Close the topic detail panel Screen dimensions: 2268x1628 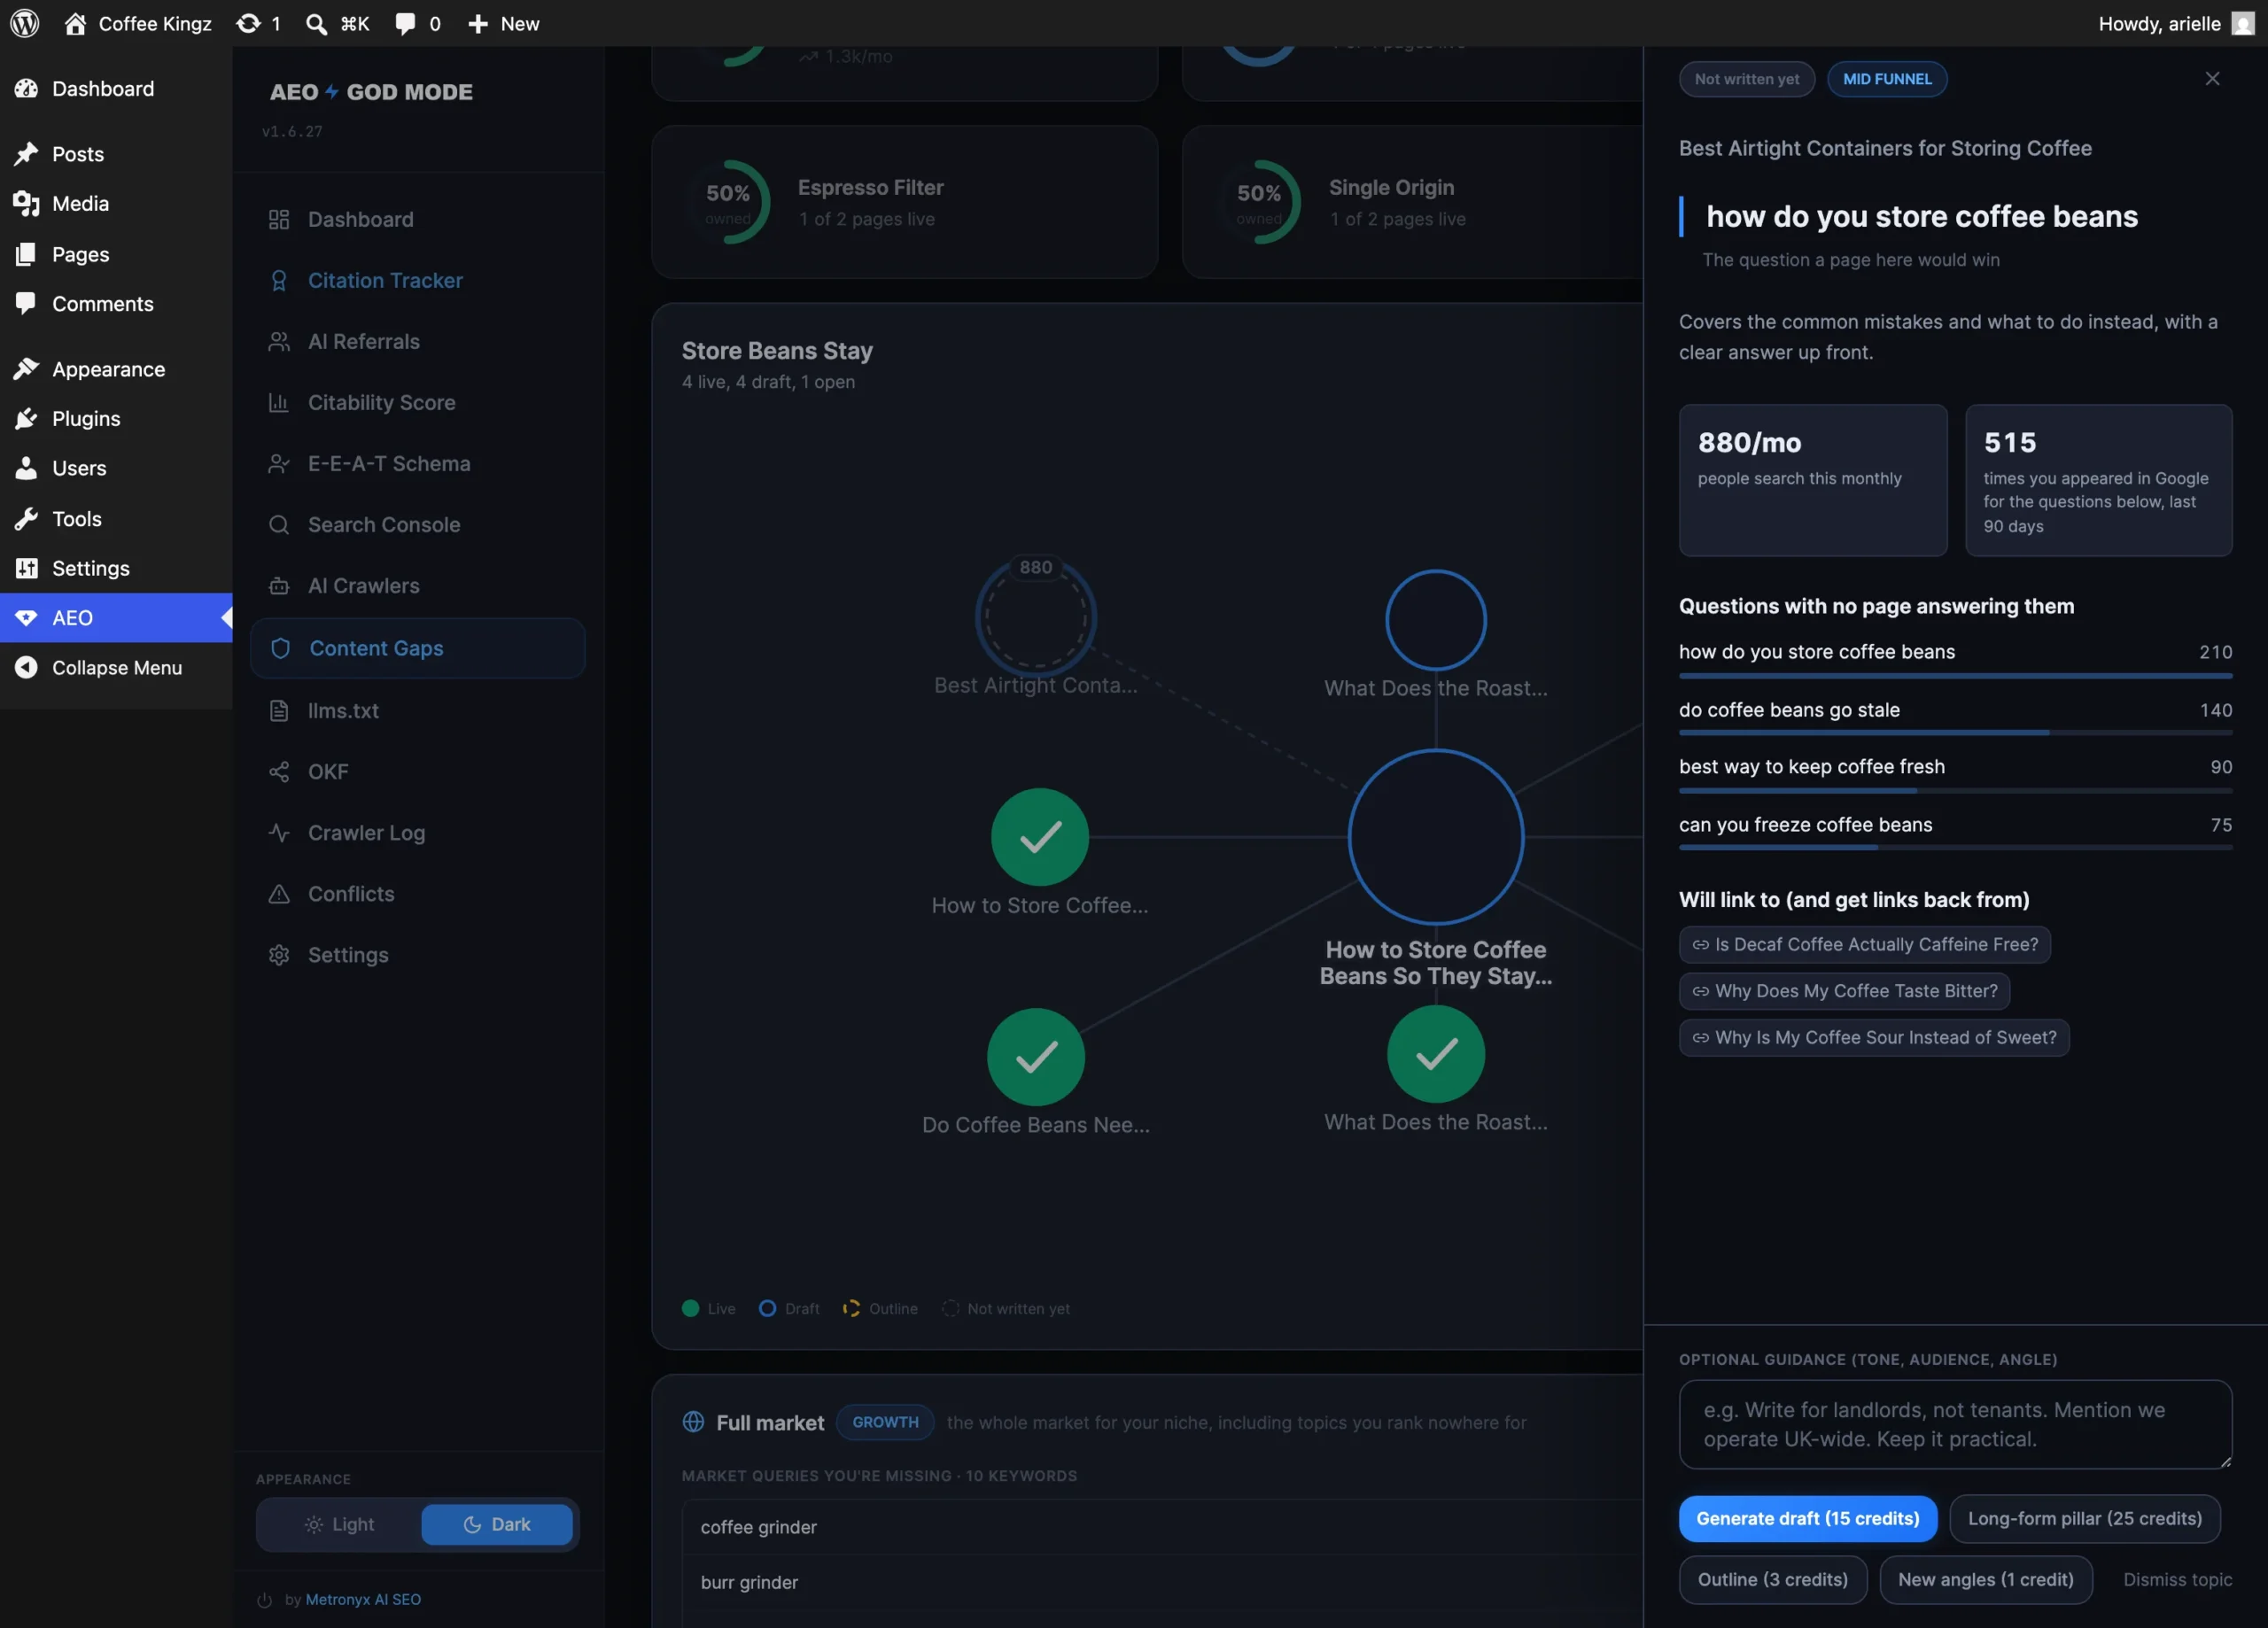pyautogui.click(x=2212, y=79)
